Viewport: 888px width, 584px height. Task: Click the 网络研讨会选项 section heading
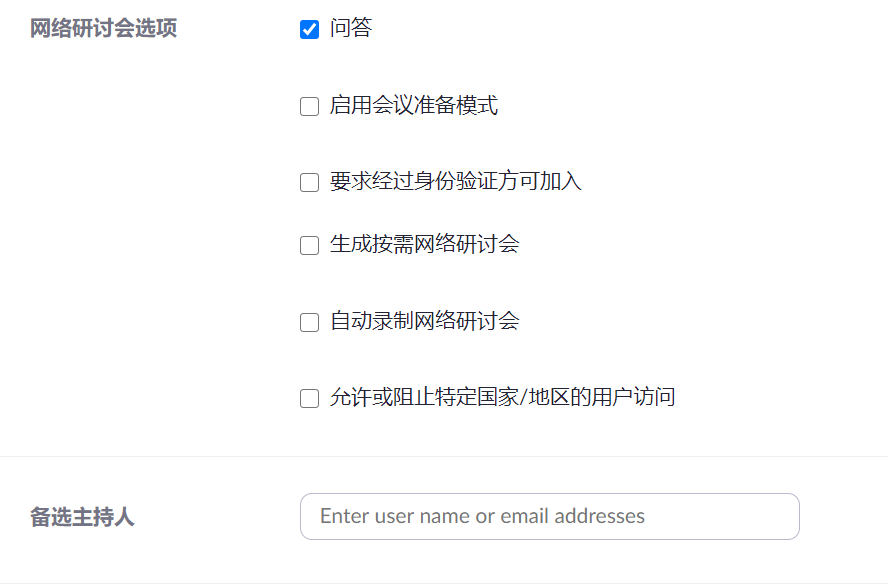coord(104,29)
